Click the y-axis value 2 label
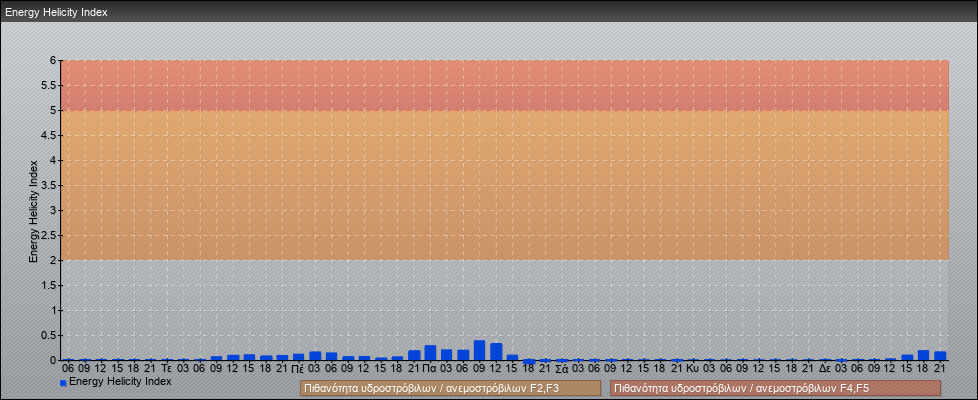Screen dimensions: 978x400 [x=54, y=260]
